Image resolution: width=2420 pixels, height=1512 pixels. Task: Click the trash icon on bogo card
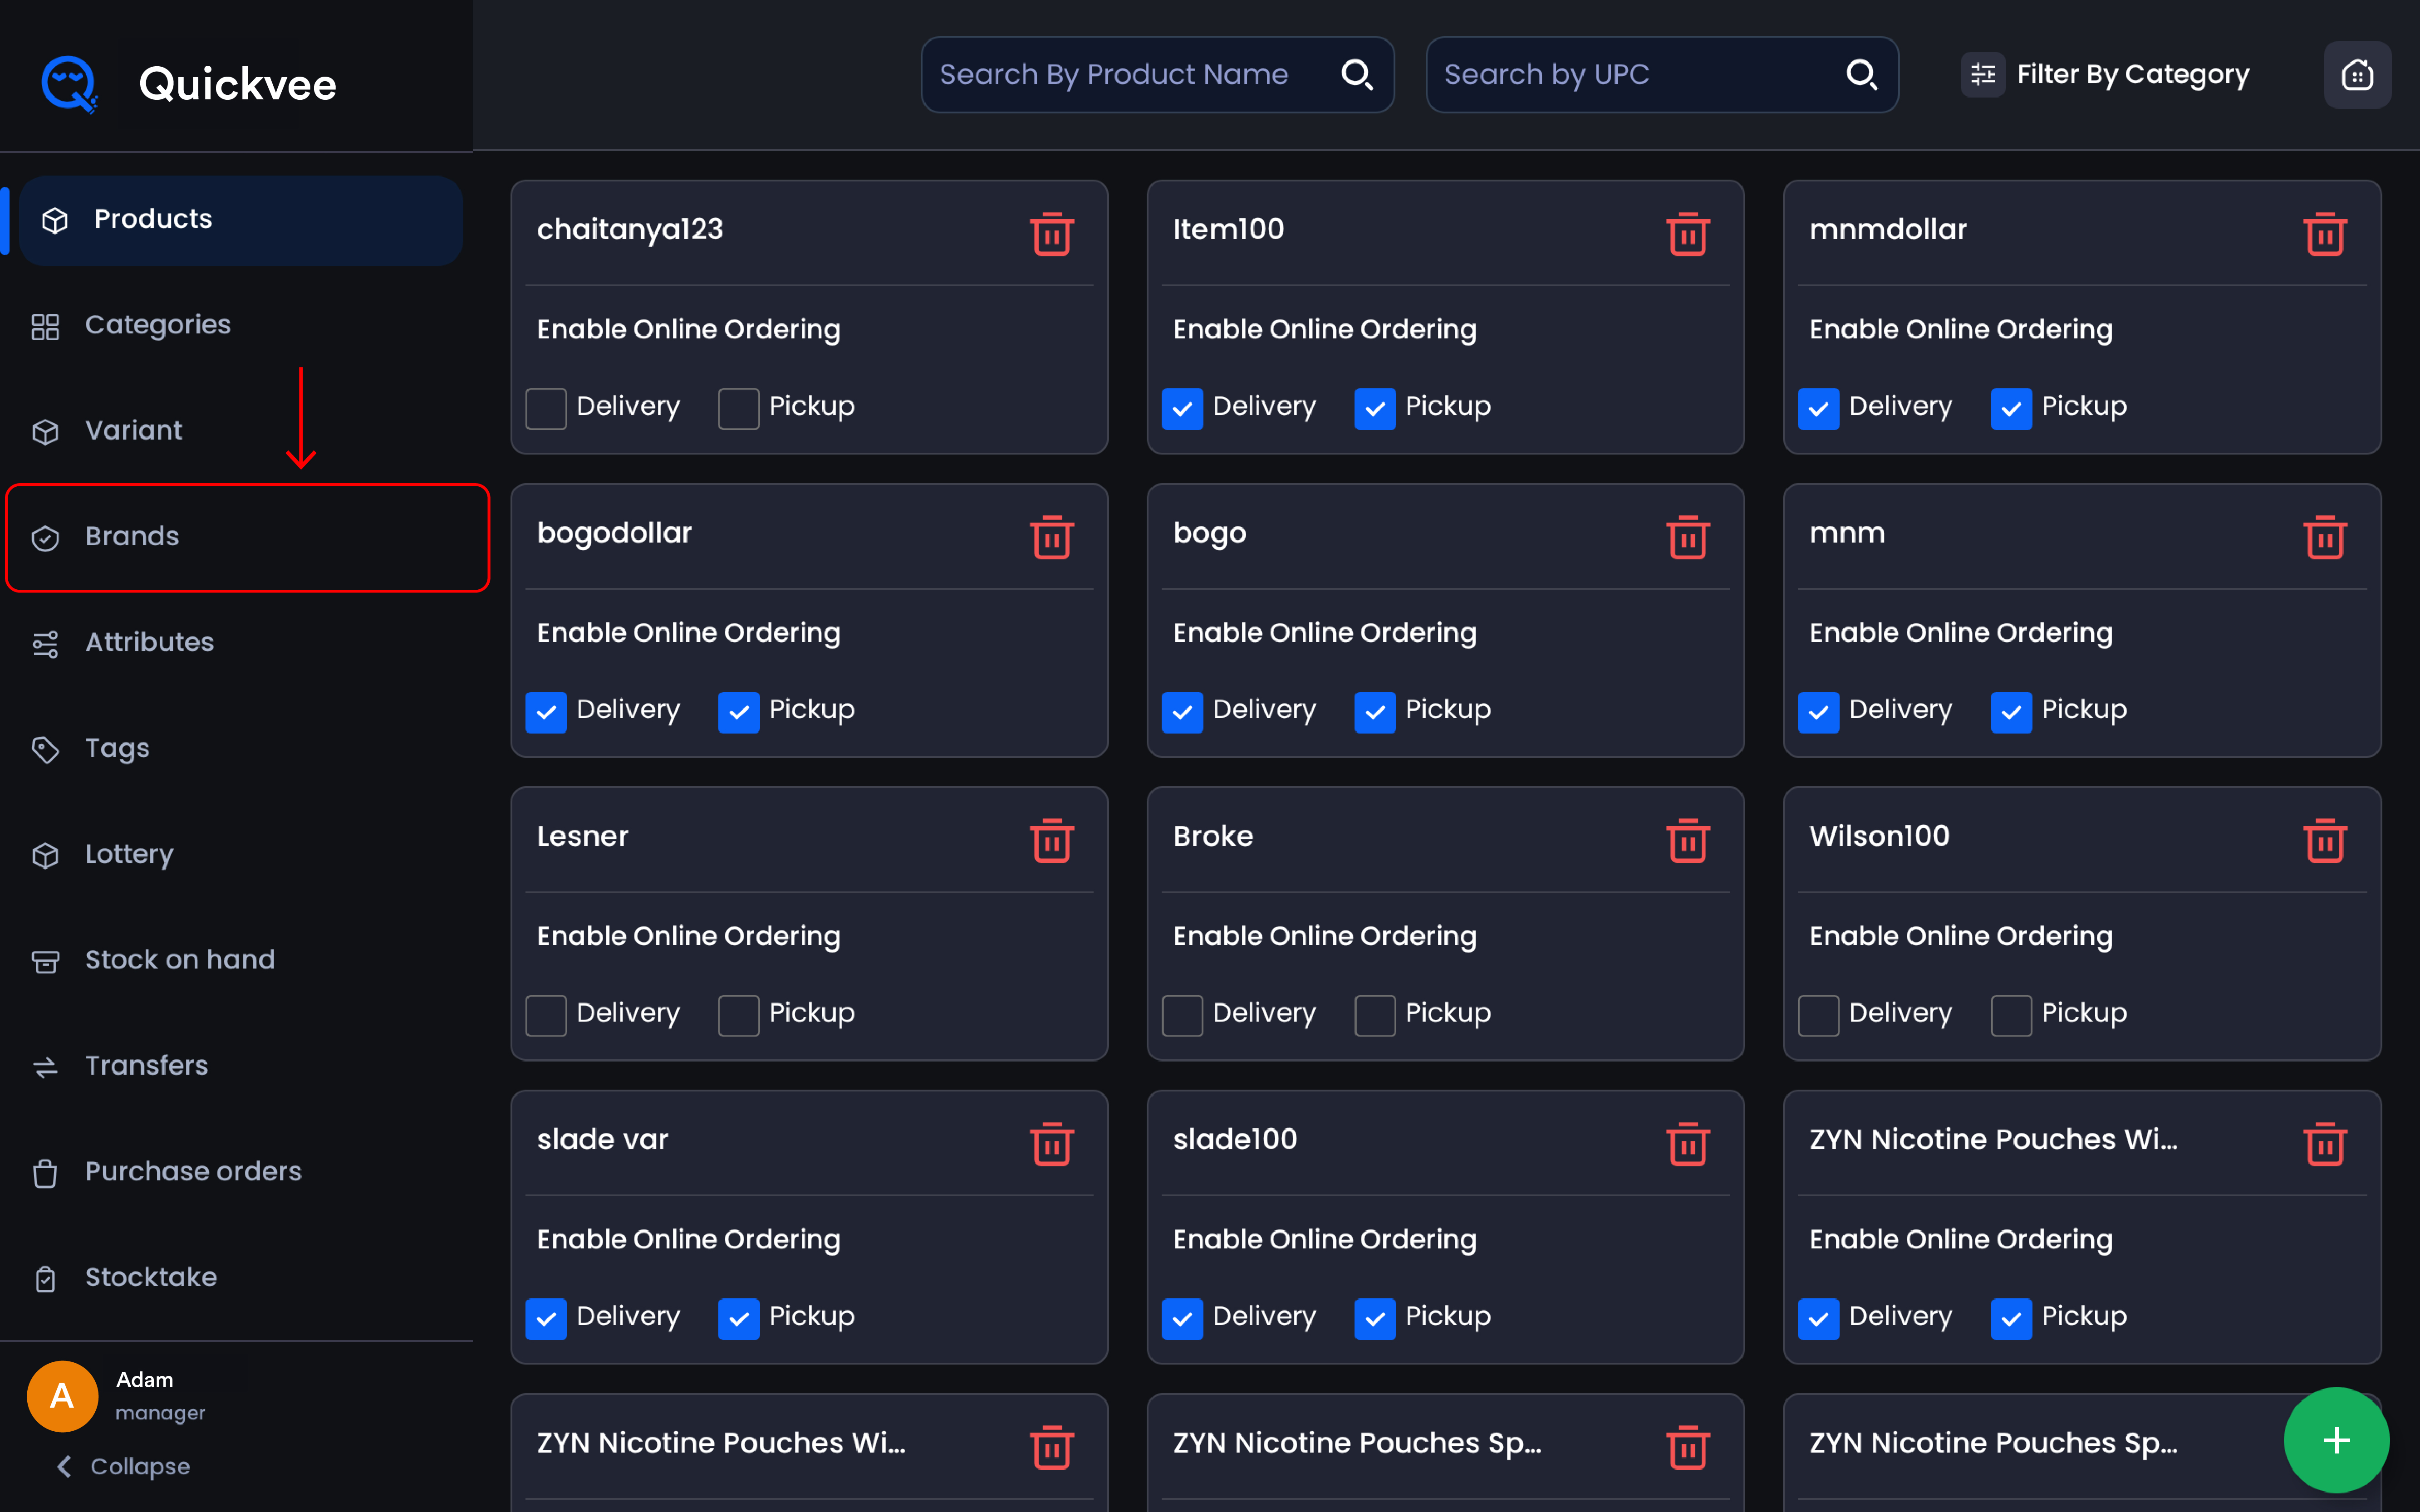tap(1687, 537)
